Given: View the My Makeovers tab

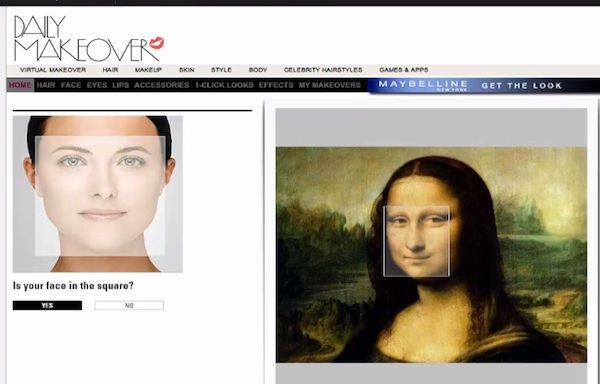Looking at the screenshot, I should point(330,85).
